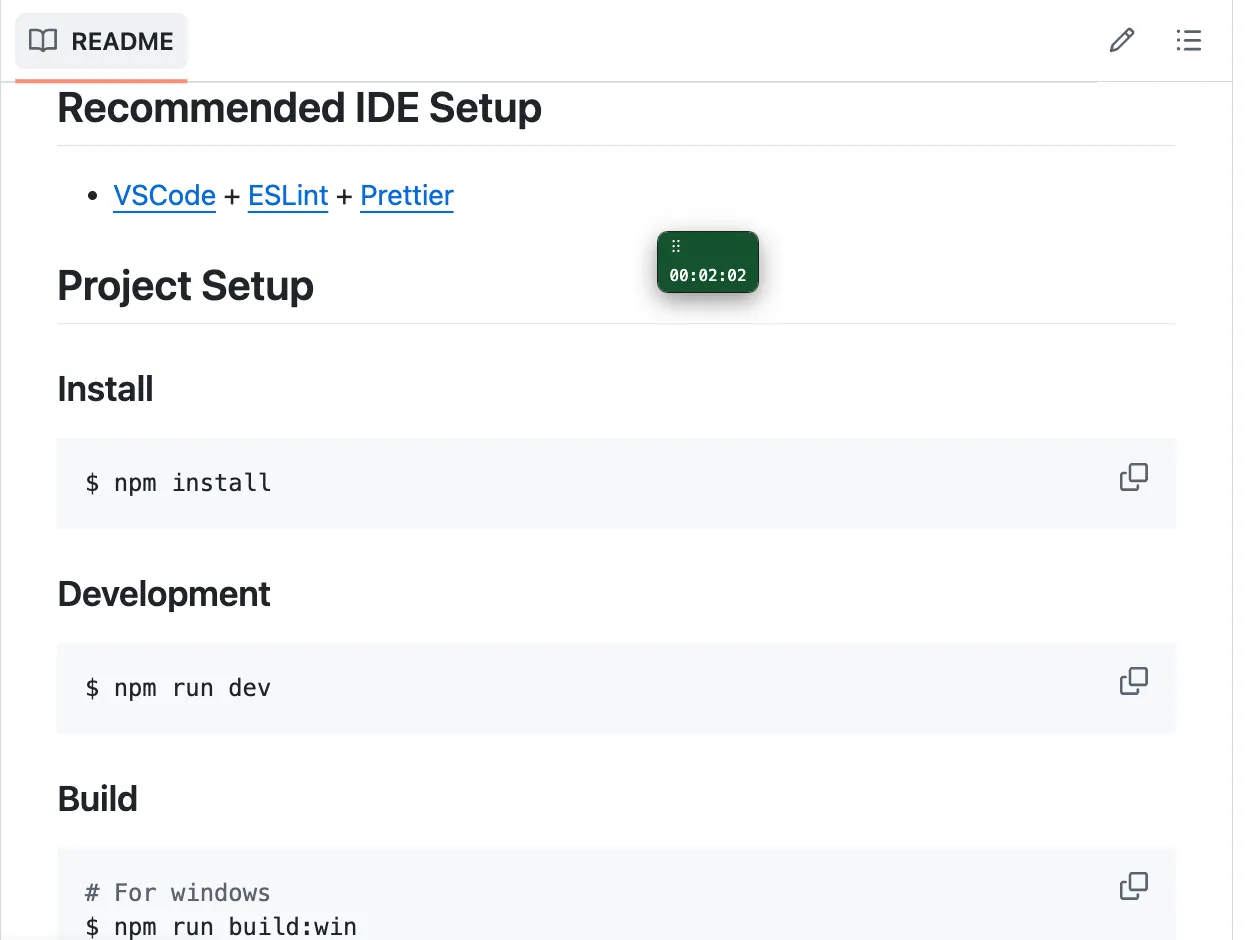Visit the Prettier link
Image resolution: width=1245 pixels, height=940 pixels.
407,195
